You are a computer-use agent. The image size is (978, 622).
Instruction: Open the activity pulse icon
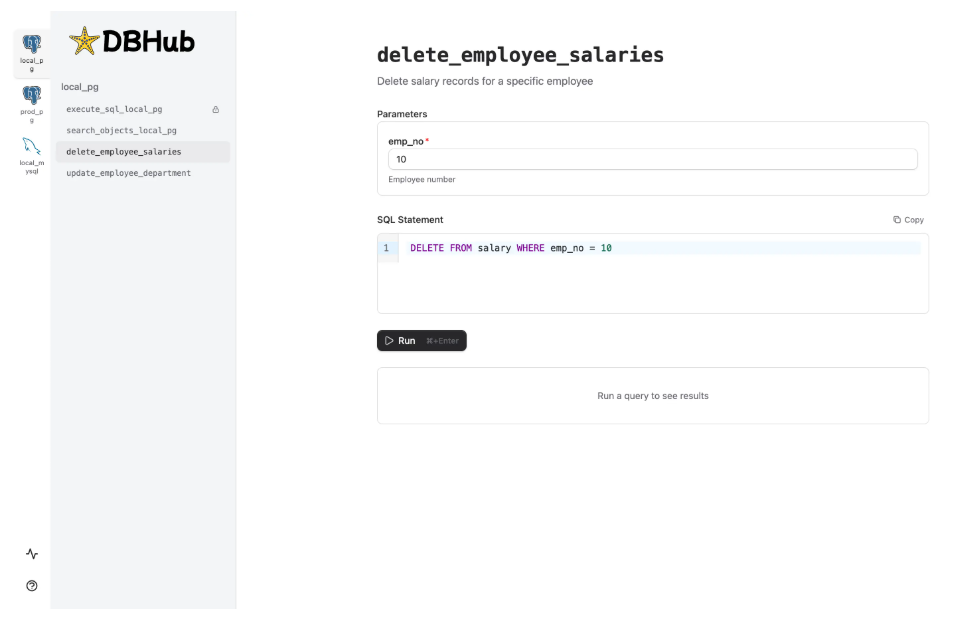(x=32, y=554)
